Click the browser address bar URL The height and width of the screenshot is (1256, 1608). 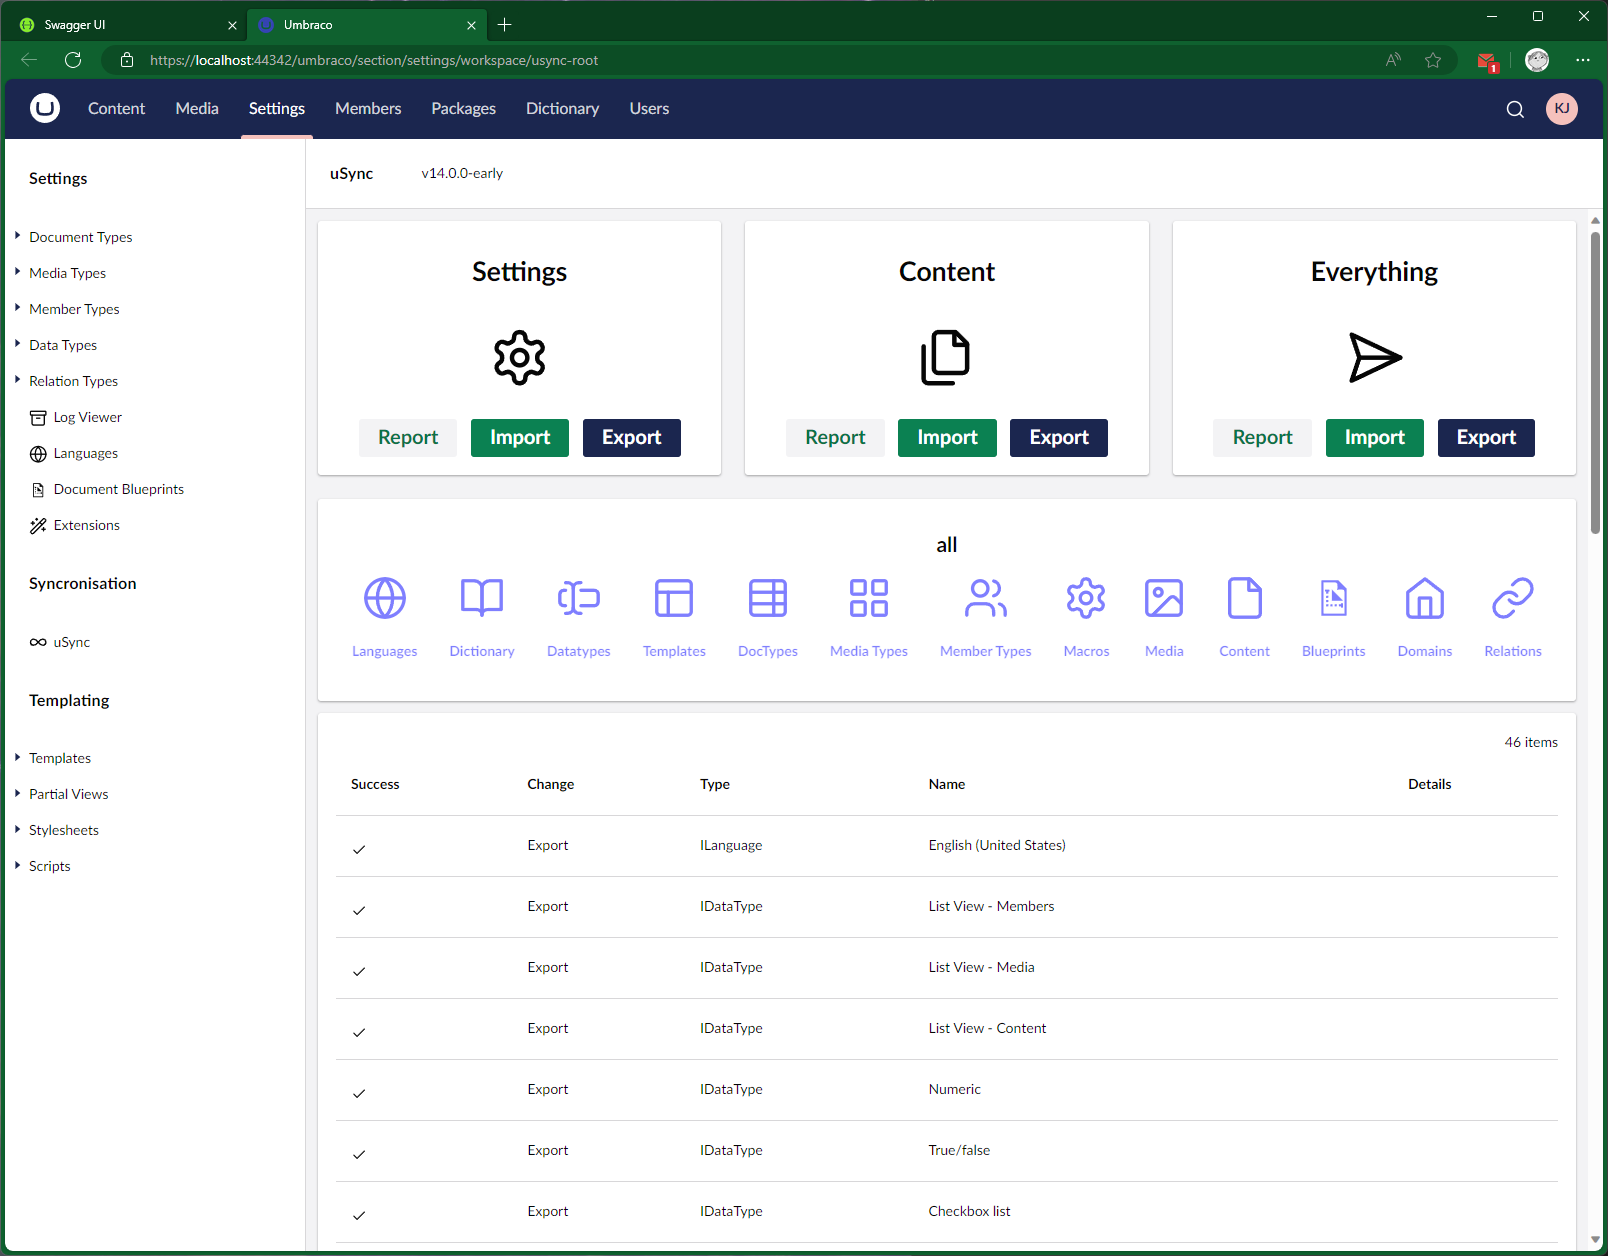(374, 60)
